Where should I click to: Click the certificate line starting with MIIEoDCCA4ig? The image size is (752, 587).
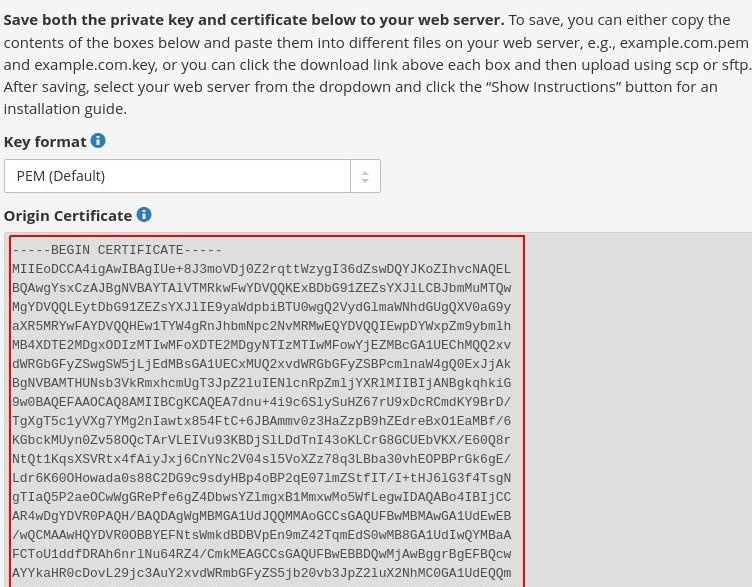262,269
